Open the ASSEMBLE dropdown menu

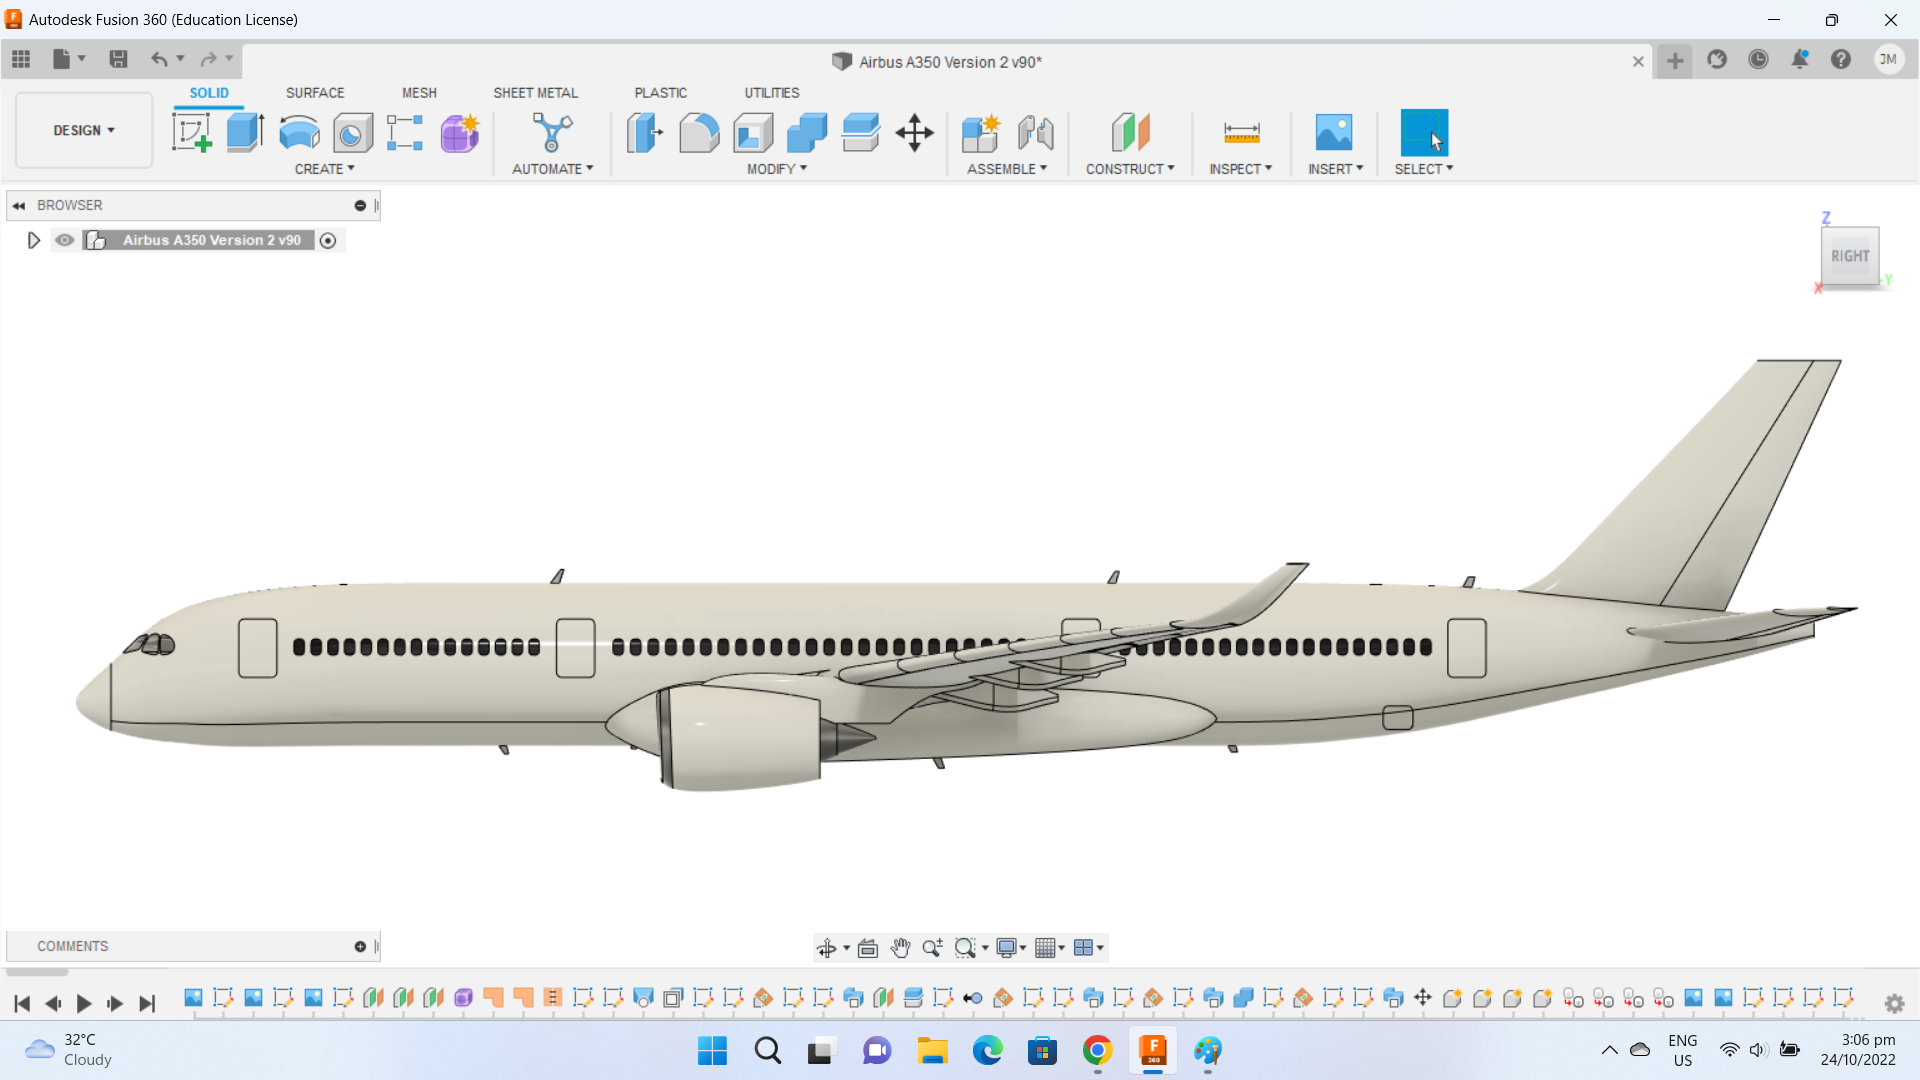1007,169
